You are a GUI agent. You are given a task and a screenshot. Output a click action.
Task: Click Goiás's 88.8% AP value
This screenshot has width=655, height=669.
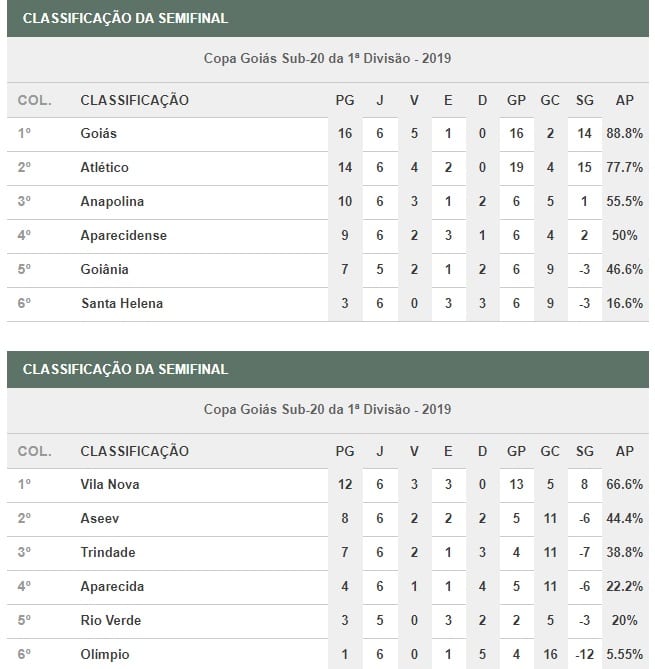coord(624,133)
